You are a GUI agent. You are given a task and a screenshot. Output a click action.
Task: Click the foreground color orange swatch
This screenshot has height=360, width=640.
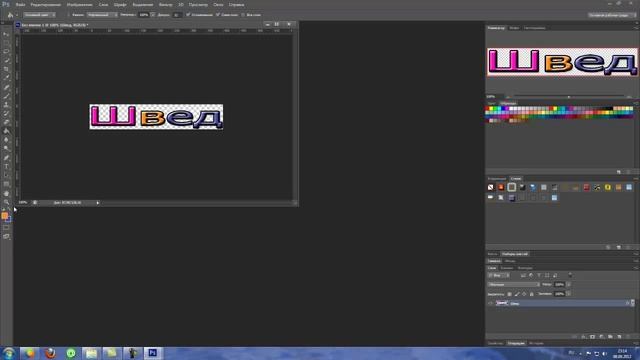[4, 216]
